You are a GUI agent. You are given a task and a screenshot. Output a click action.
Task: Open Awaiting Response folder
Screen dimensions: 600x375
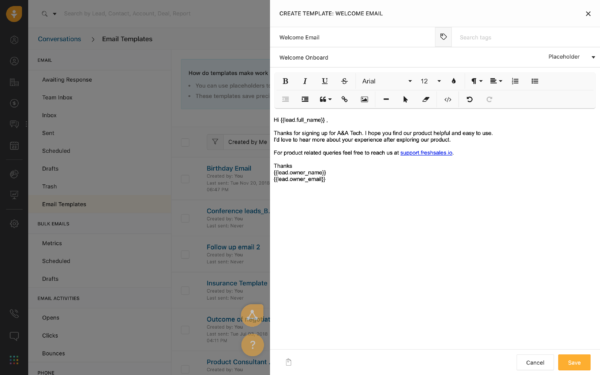pos(67,80)
